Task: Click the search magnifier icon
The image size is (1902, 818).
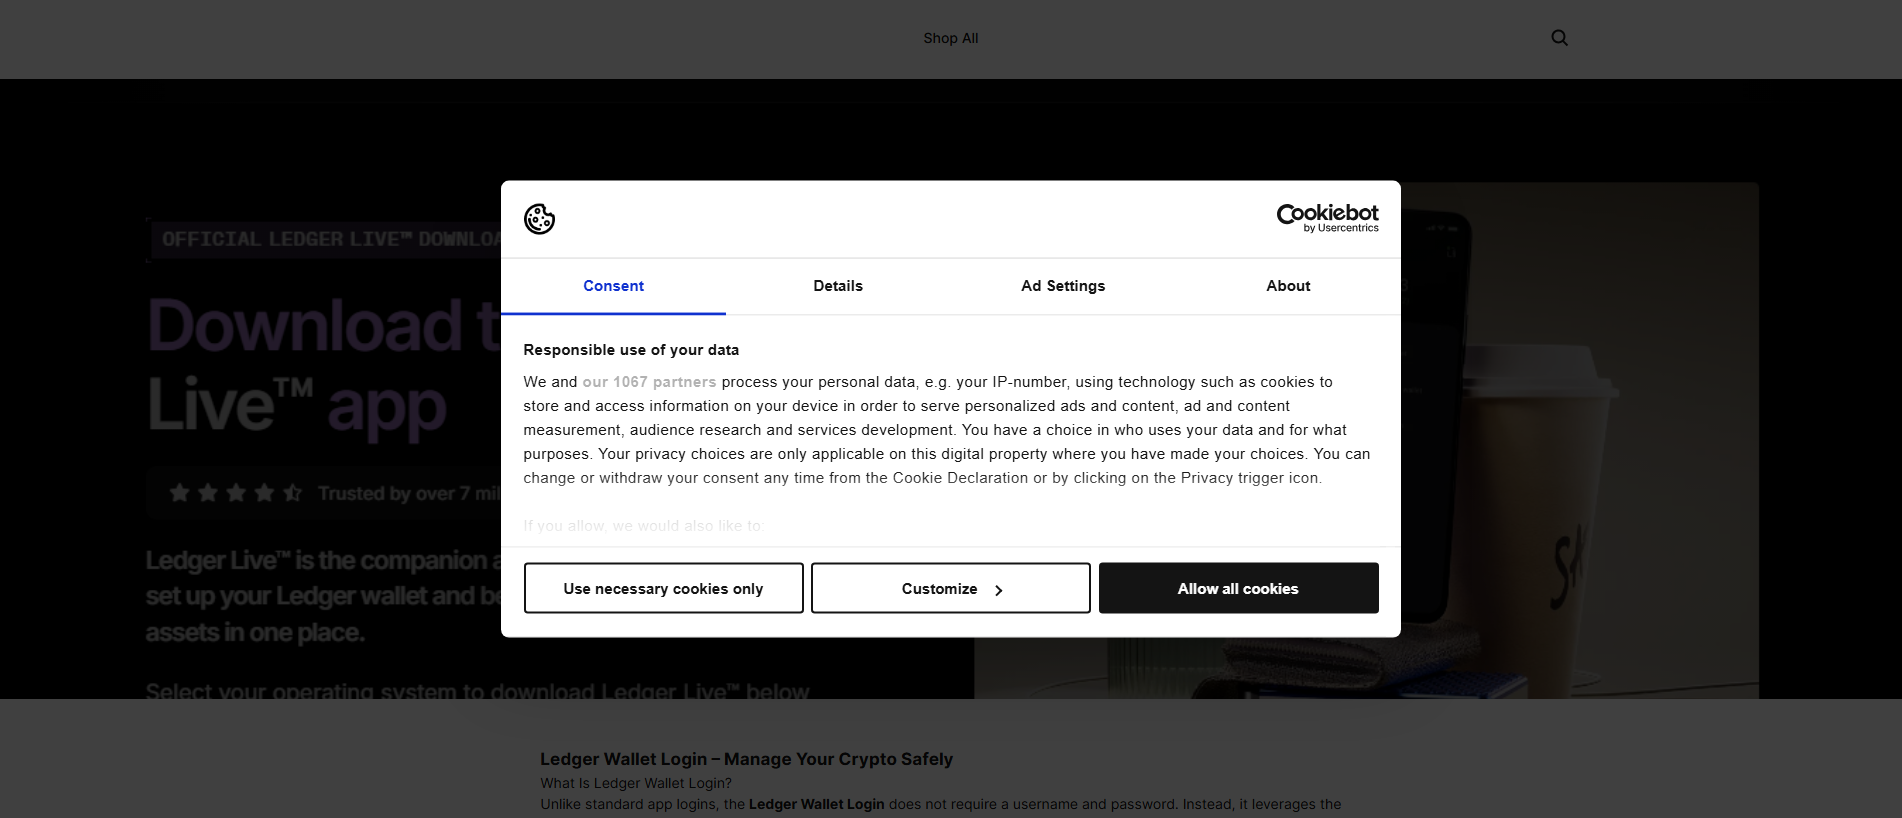Action: pyautogui.click(x=1559, y=38)
